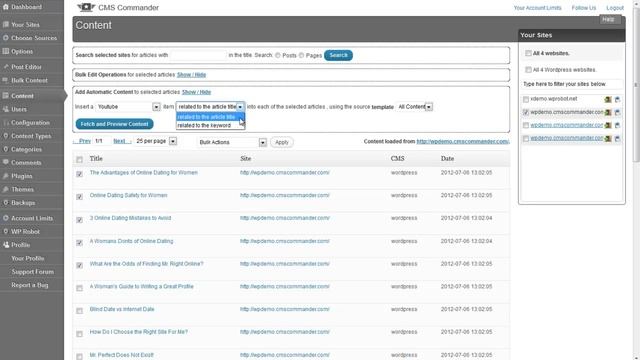
Task: Uncheck 'Online Dating Safety for Women' row
Action: click(80, 197)
